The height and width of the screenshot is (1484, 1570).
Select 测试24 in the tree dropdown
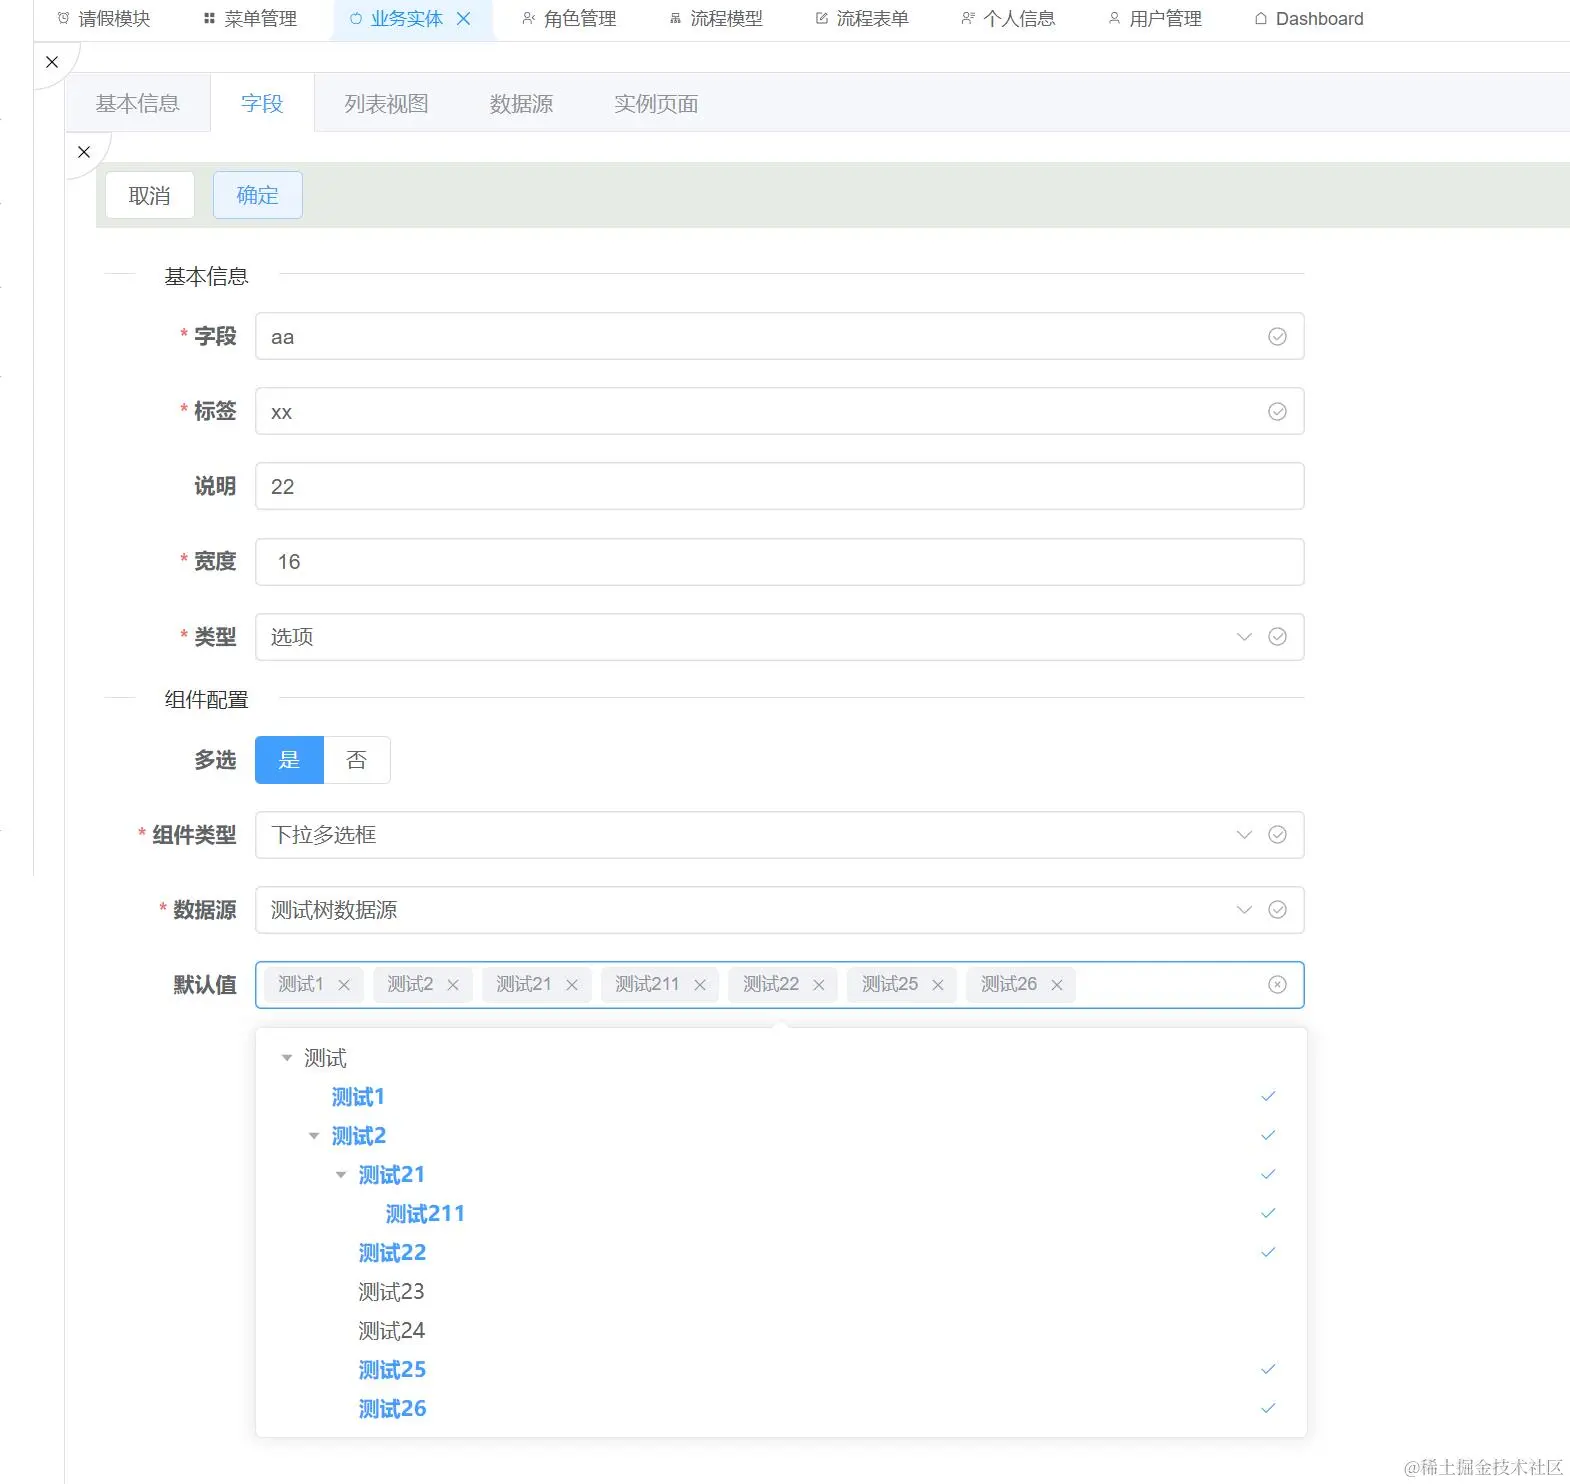coord(392,1331)
